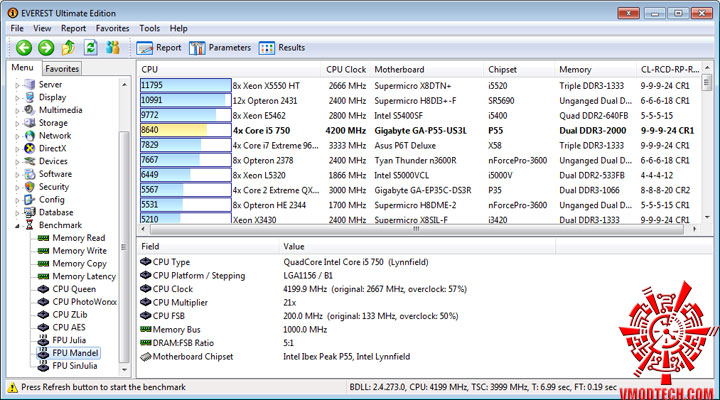Image resolution: width=720 pixels, height=400 pixels.
Task: Click the FPU Julia icon
Action: click(x=43, y=340)
